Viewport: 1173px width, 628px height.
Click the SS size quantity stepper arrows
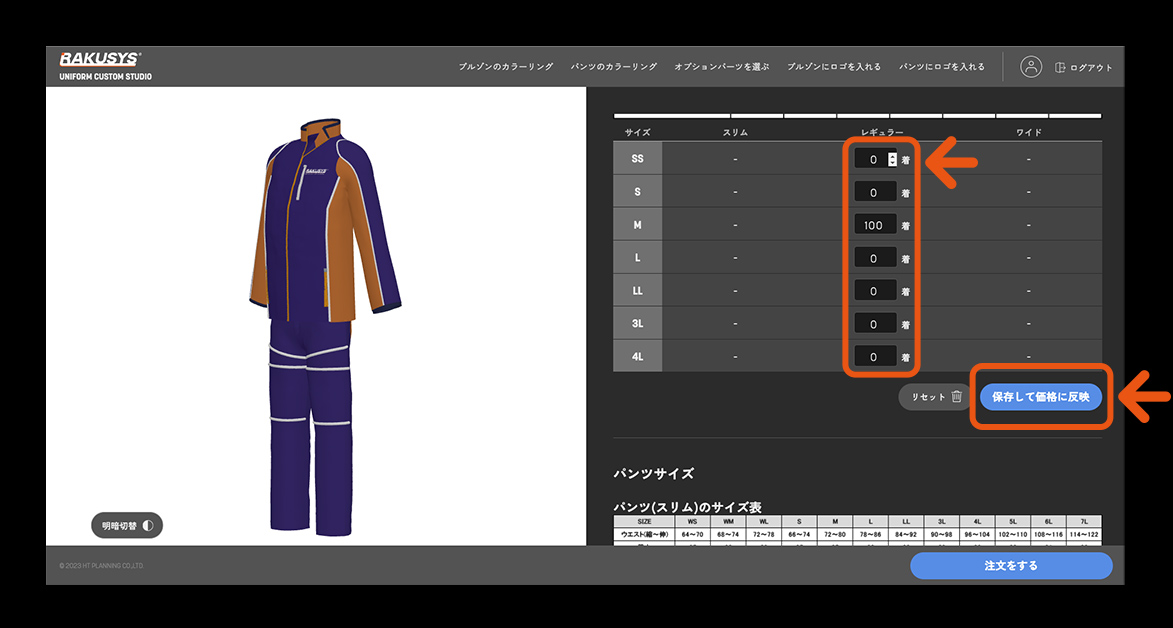(892, 159)
